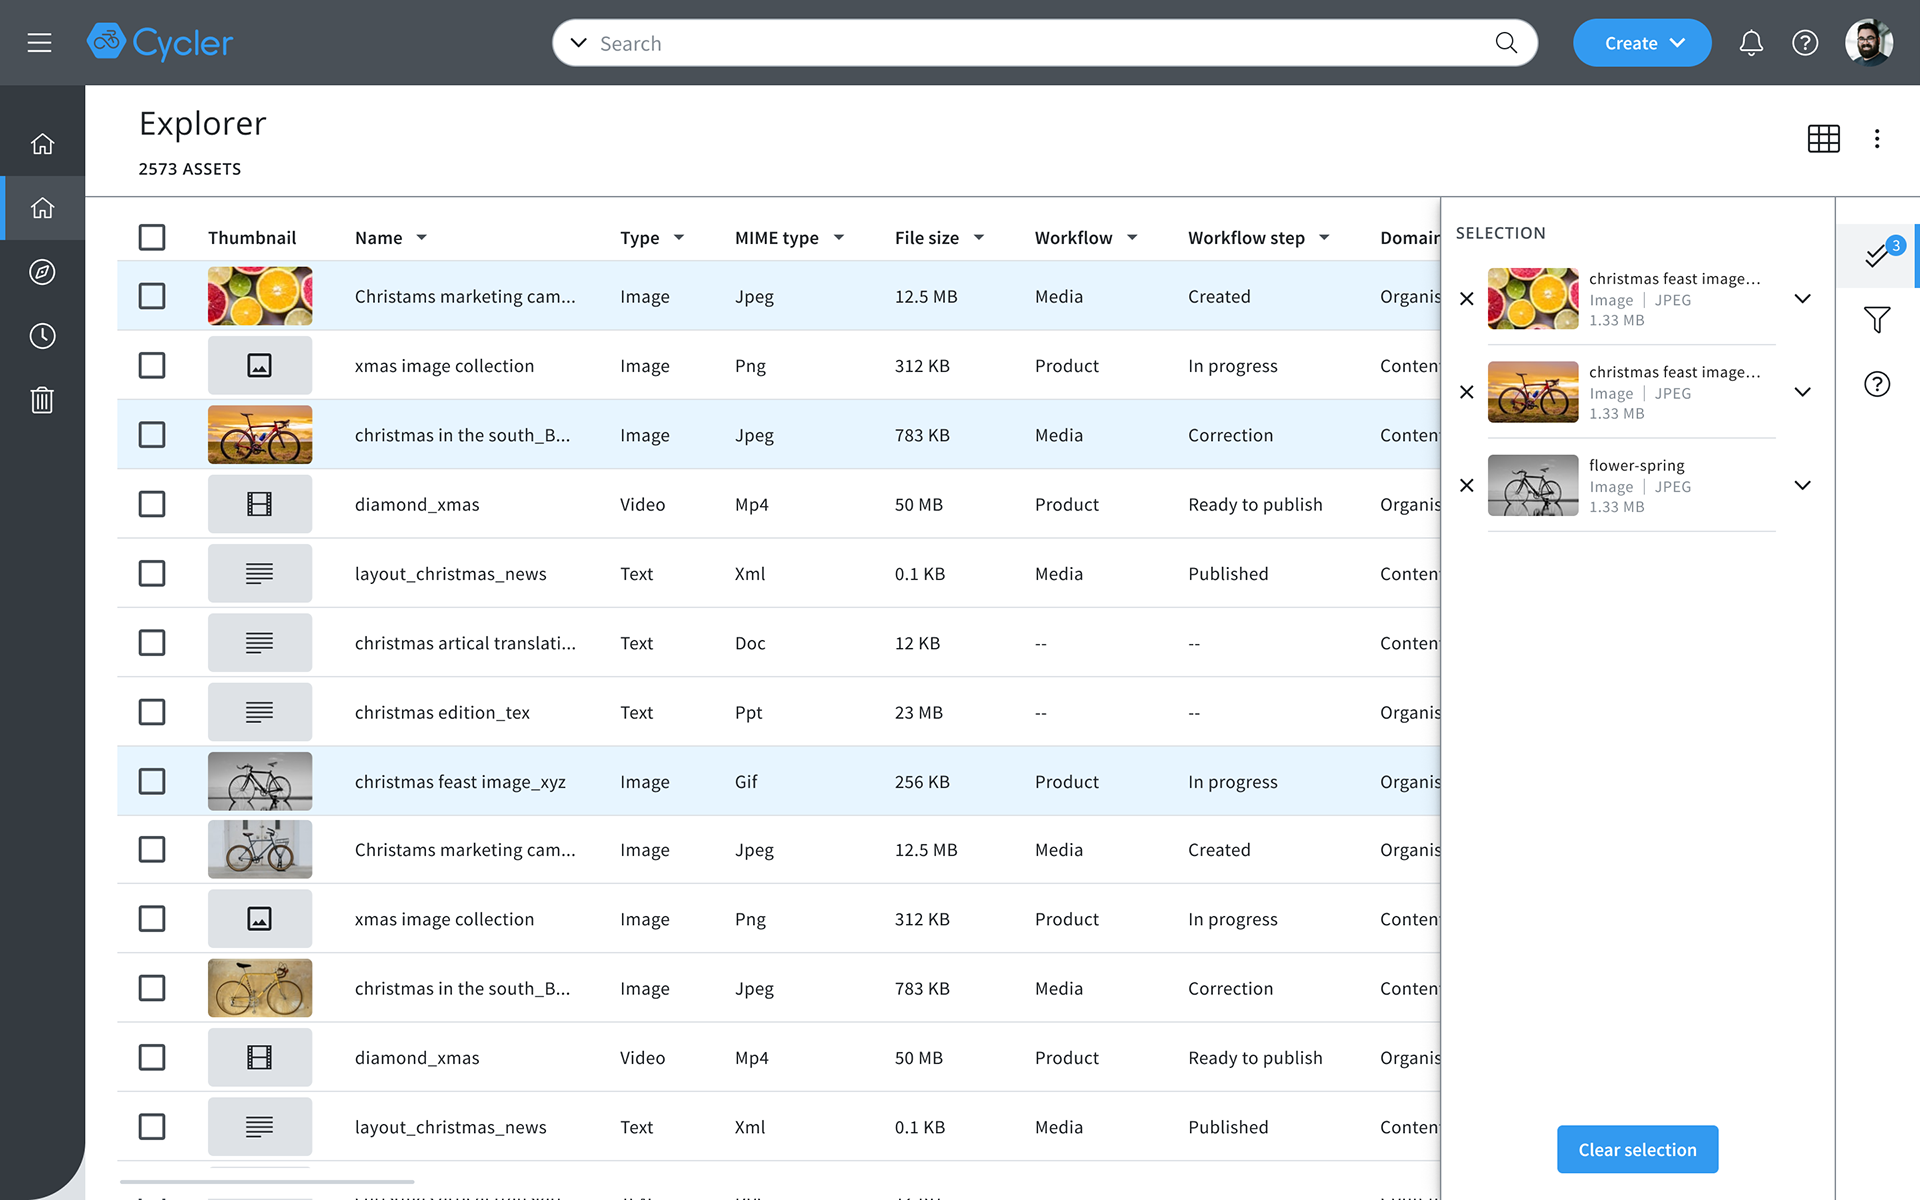Viewport: 1920px width, 1200px height.
Task: Open the trash bin in sidebar
Action: [x=42, y=400]
